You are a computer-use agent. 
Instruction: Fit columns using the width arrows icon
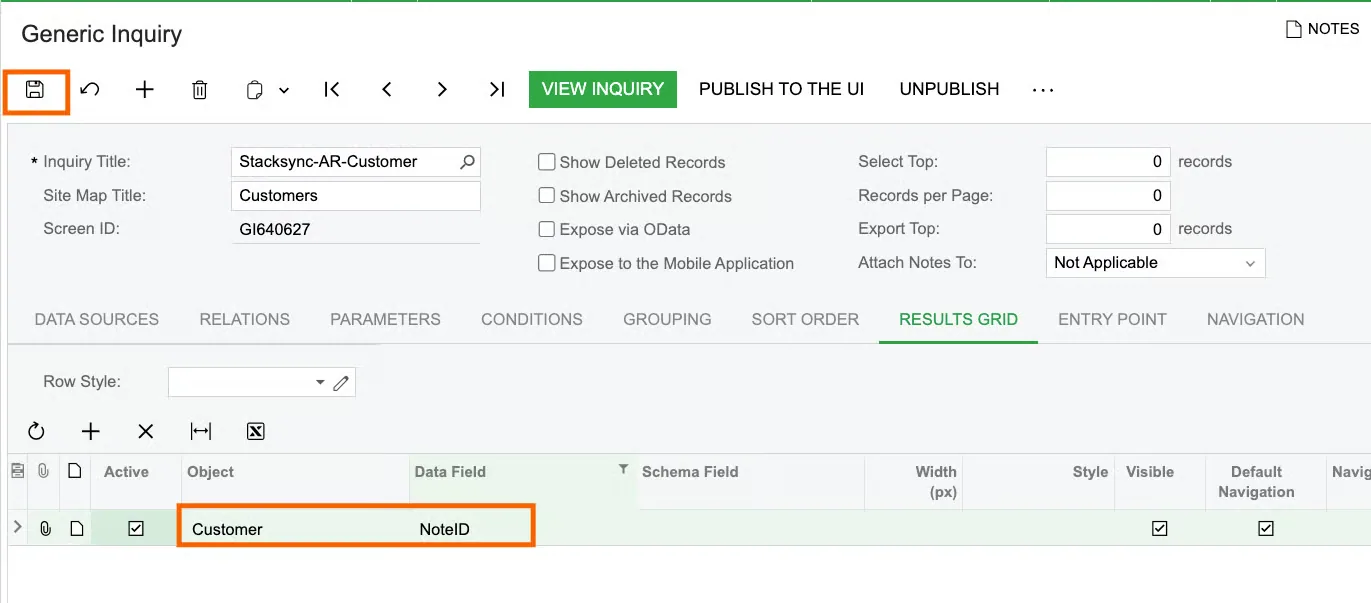coord(201,431)
